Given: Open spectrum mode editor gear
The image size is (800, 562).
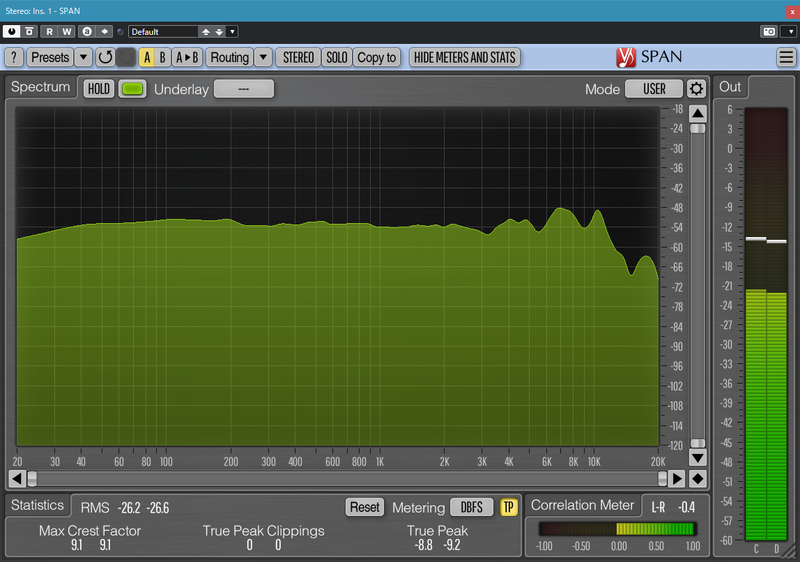Looking at the screenshot, I should (696, 89).
